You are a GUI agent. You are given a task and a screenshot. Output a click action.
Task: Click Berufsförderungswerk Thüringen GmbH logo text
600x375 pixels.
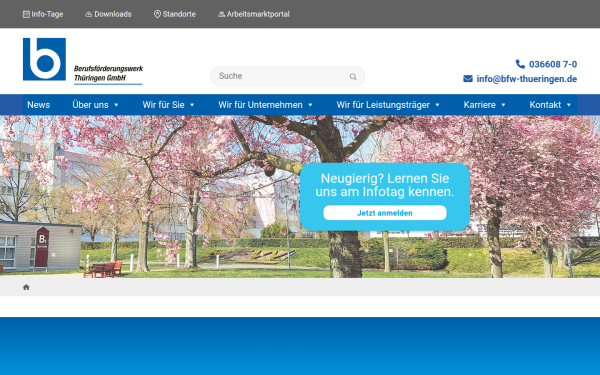pos(108,73)
